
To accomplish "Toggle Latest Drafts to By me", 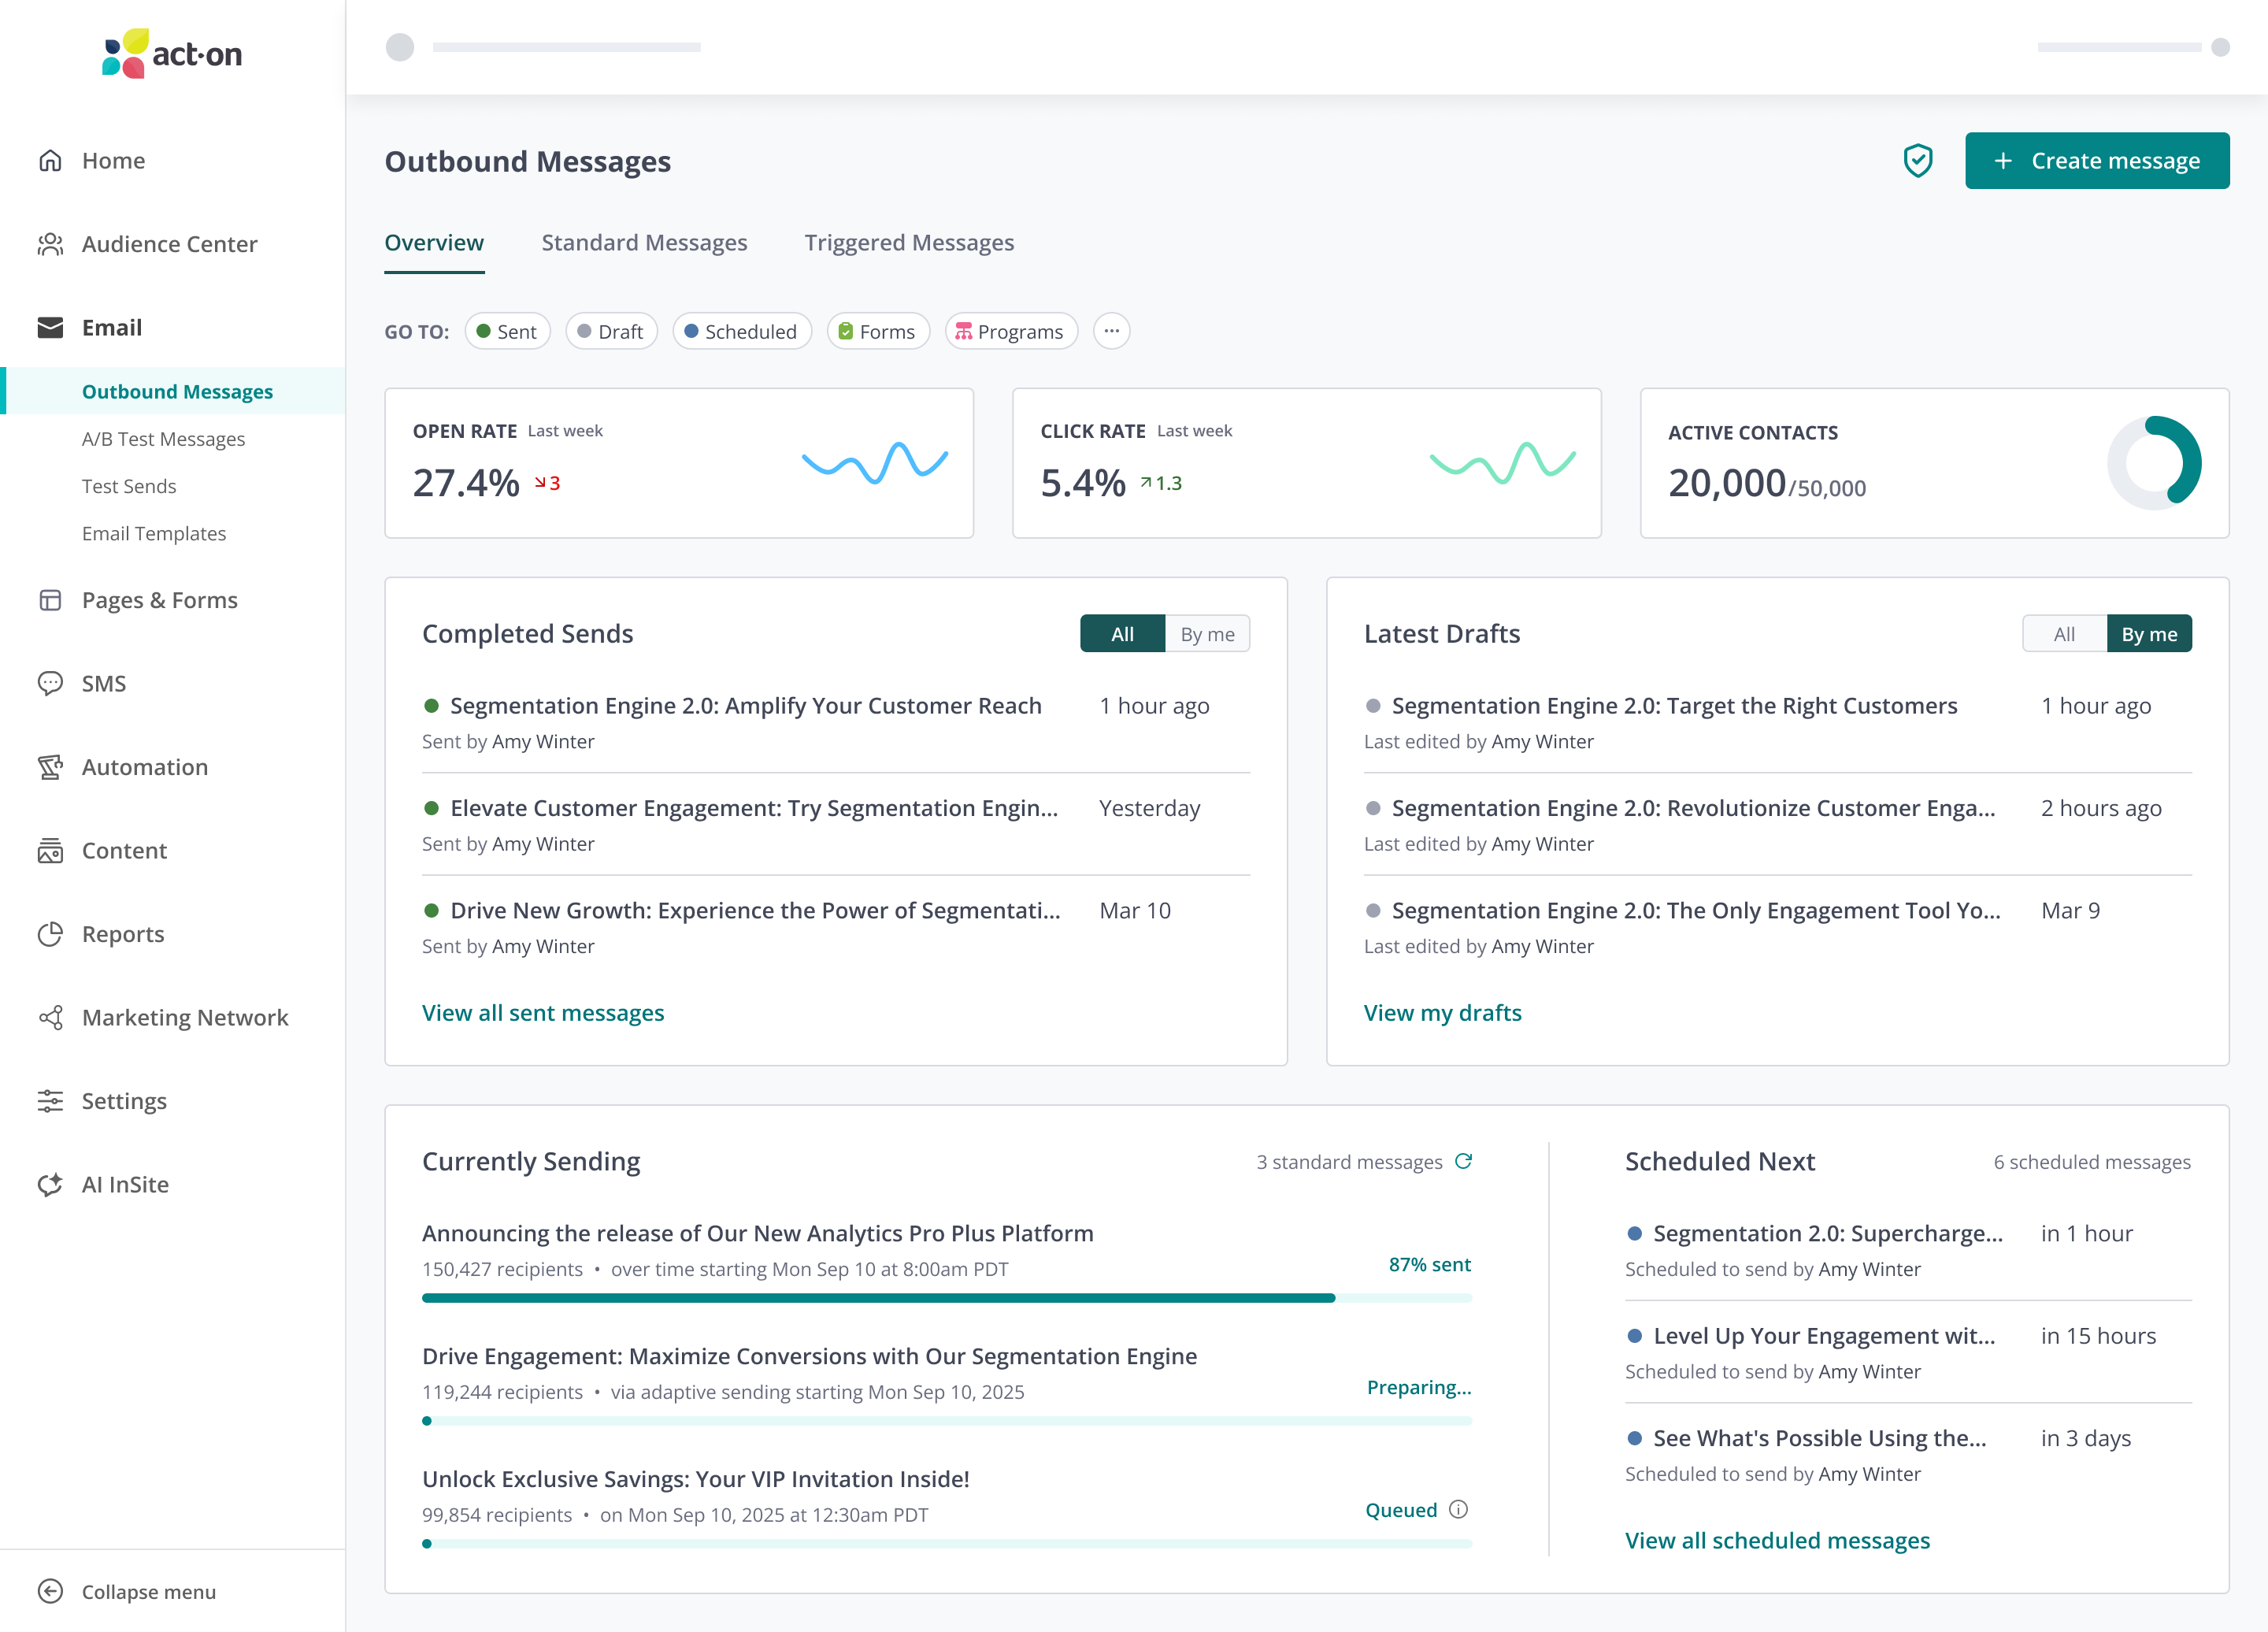I will 2149,634.
